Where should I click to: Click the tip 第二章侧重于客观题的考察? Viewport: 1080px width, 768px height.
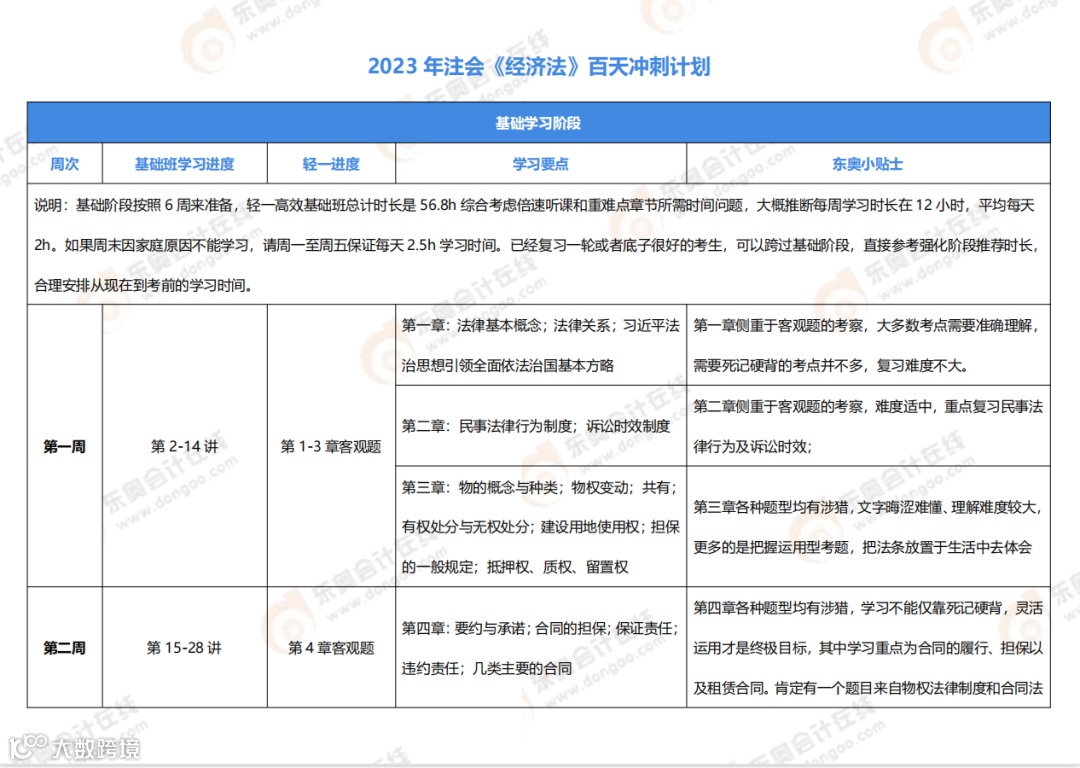click(x=868, y=426)
